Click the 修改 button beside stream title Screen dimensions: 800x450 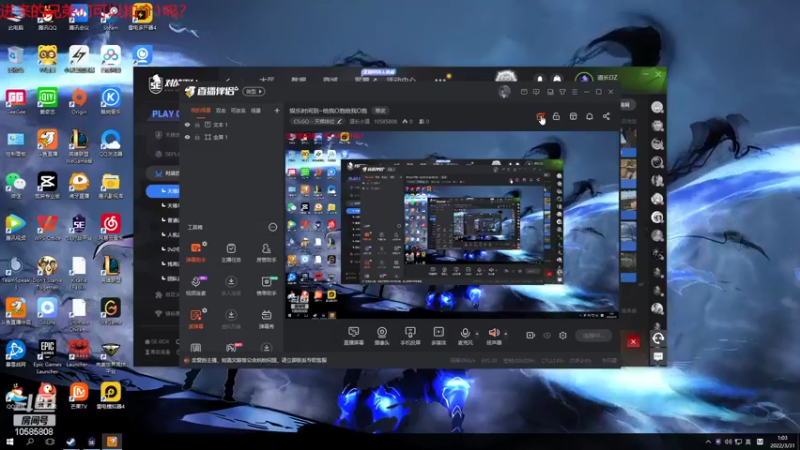(381, 110)
